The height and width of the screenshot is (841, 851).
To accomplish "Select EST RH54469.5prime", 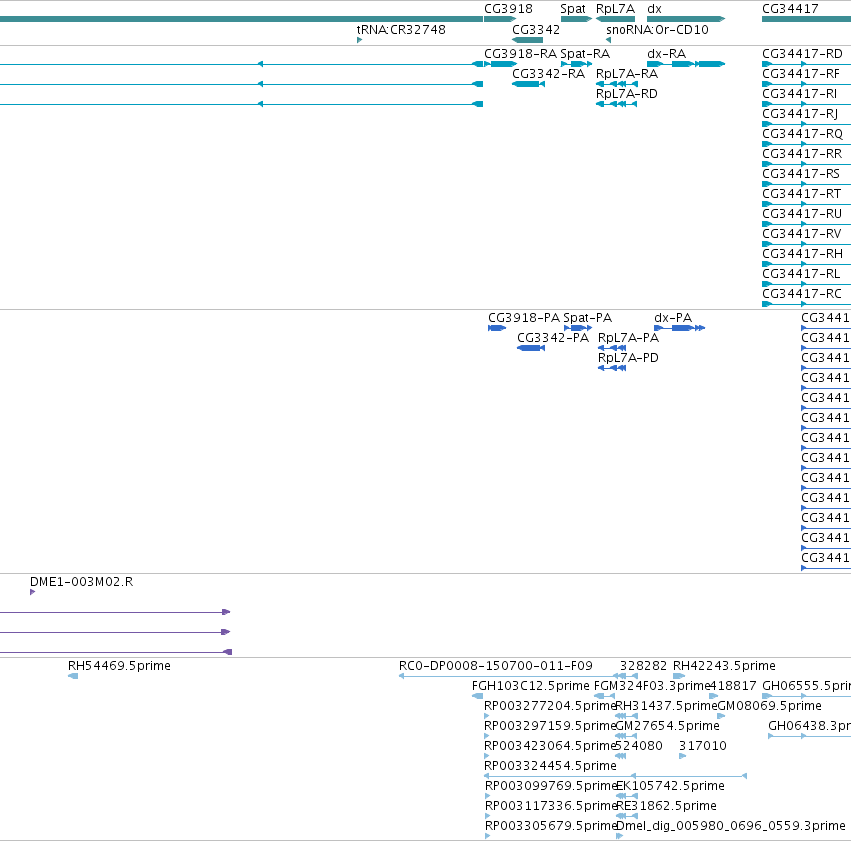I will (119, 666).
